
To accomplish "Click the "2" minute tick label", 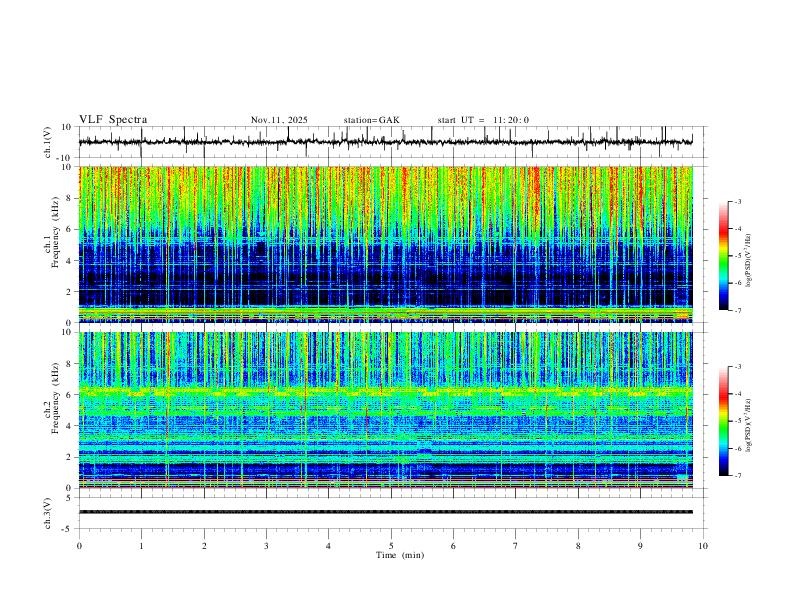I will coord(204,546).
